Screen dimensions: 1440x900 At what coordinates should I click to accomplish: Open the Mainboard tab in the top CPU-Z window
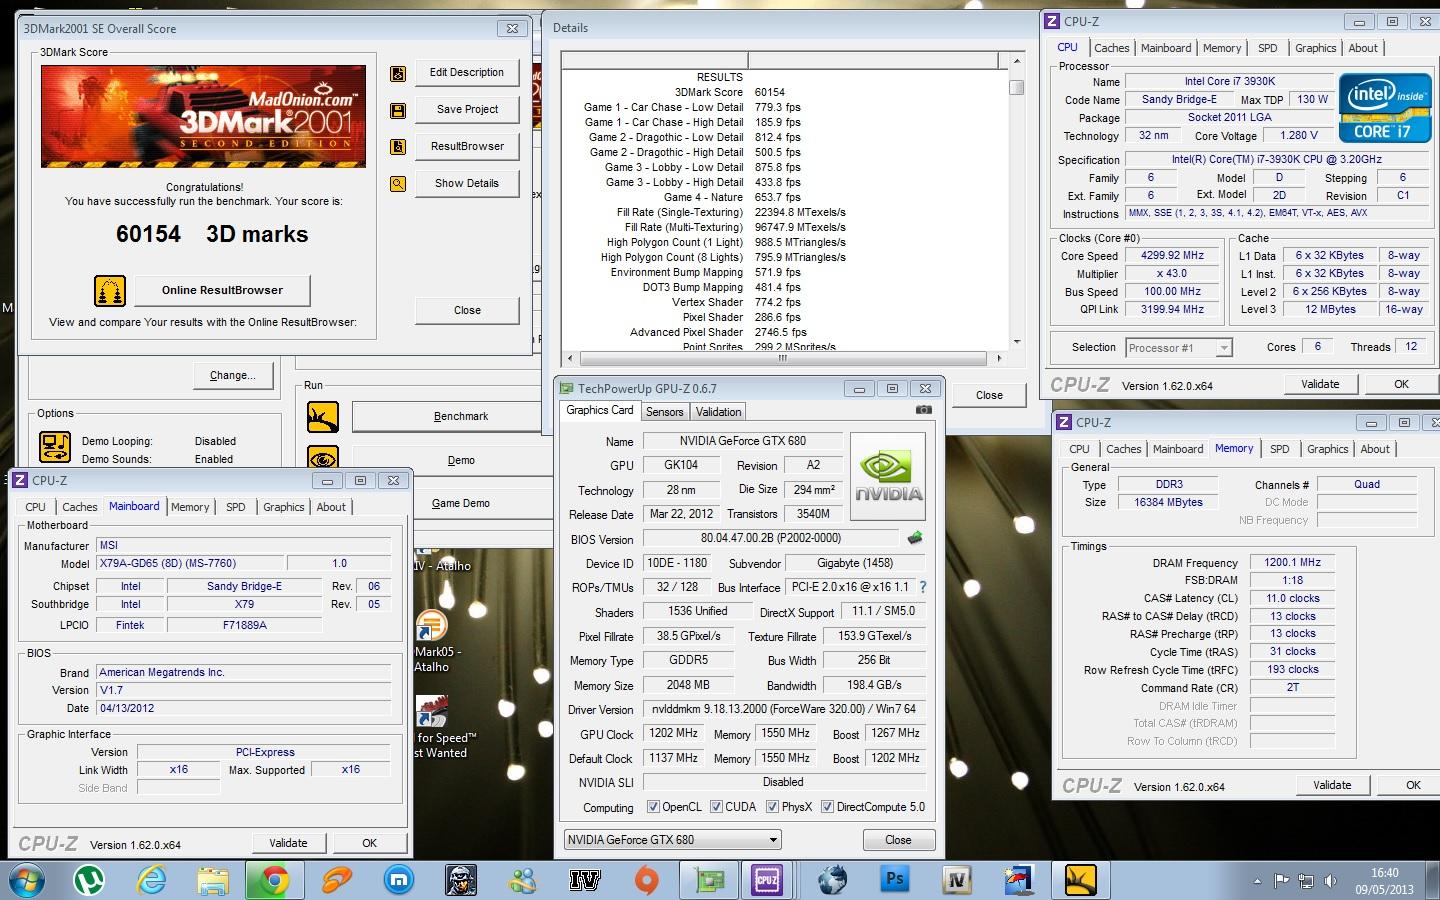click(x=1166, y=48)
